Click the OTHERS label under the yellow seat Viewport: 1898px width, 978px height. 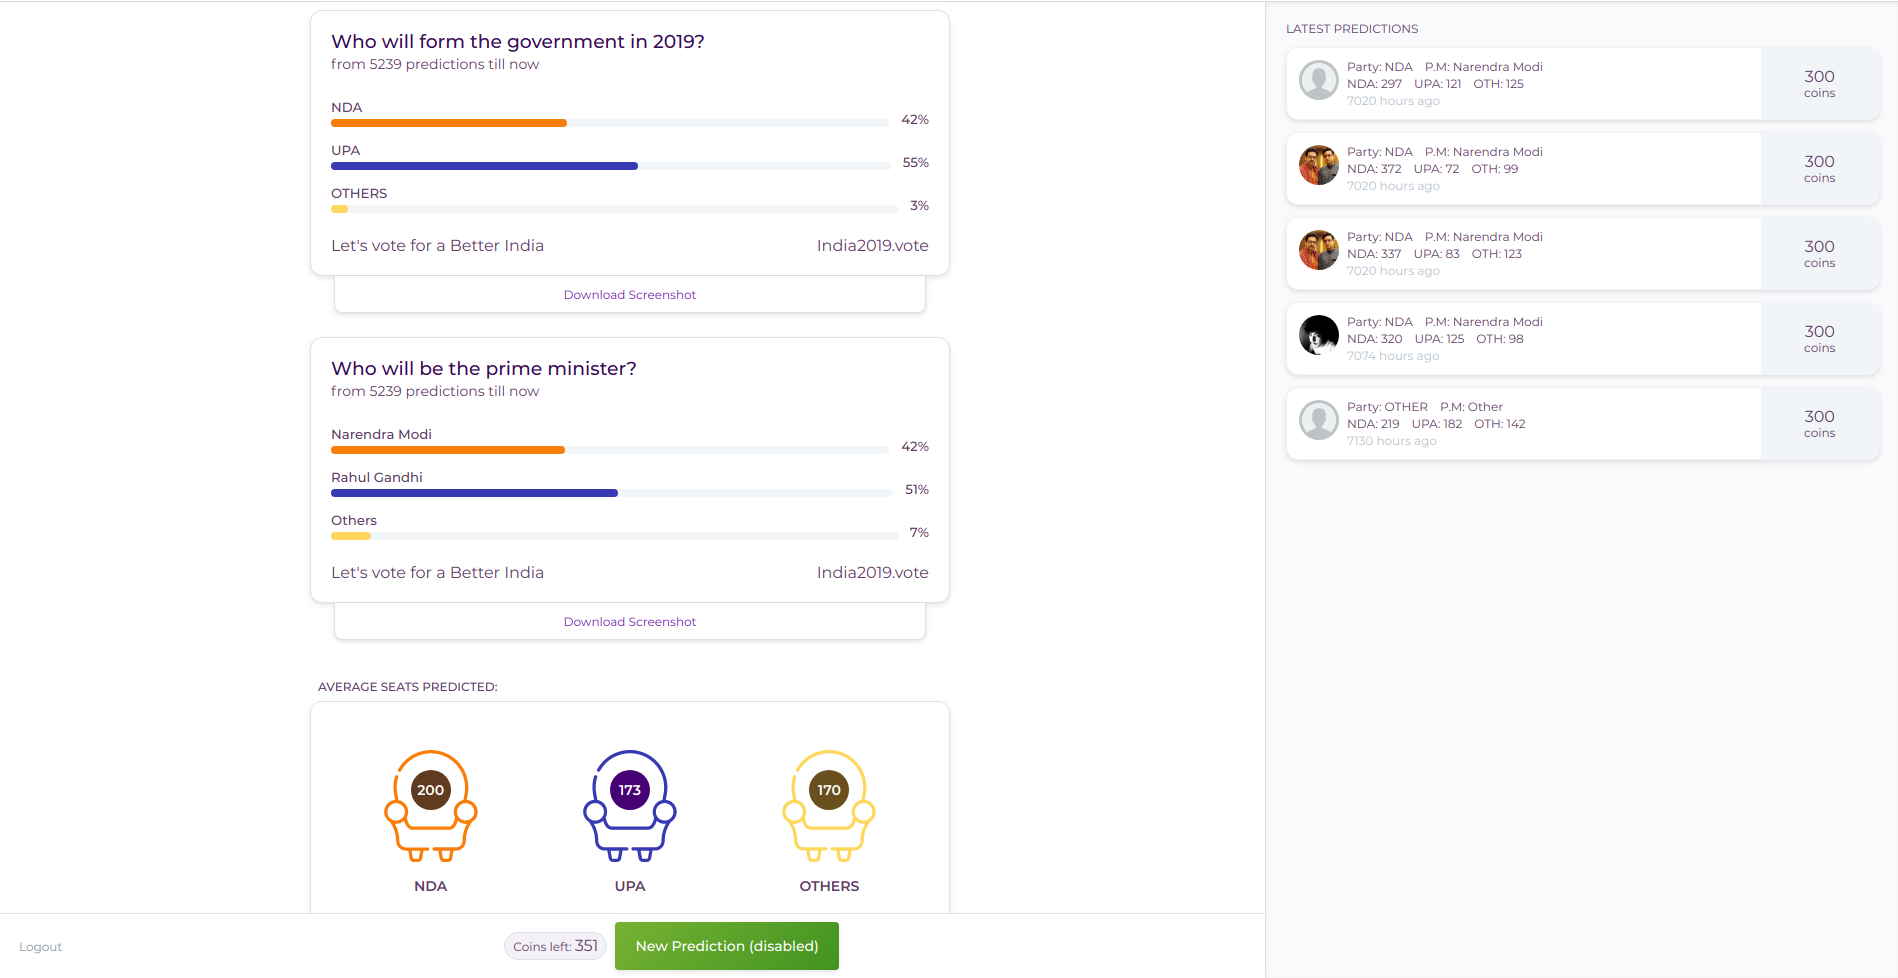(829, 886)
